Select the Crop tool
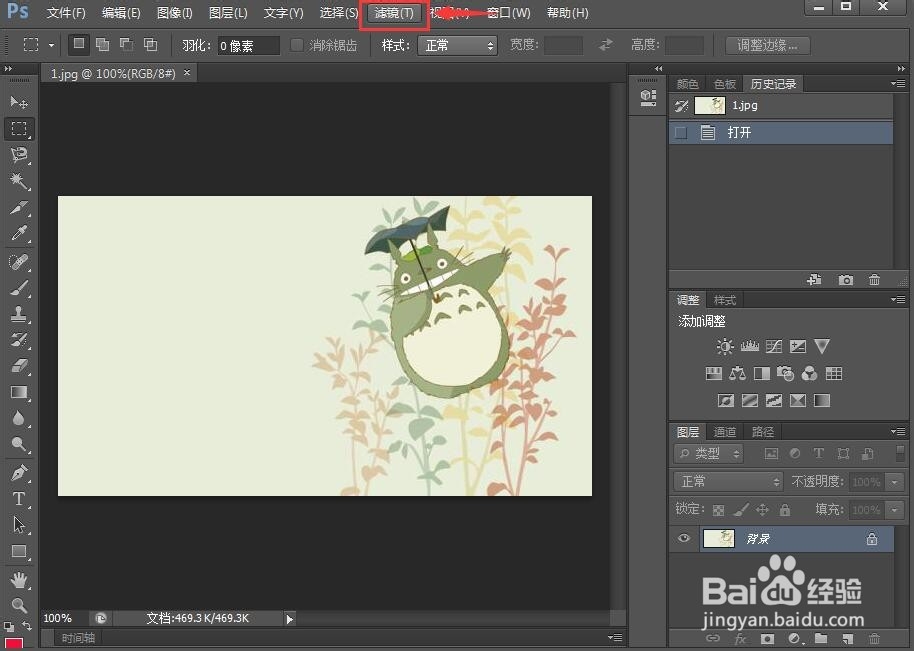Image resolution: width=914 pixels, height=651 pixels. [x=19, y=207]
